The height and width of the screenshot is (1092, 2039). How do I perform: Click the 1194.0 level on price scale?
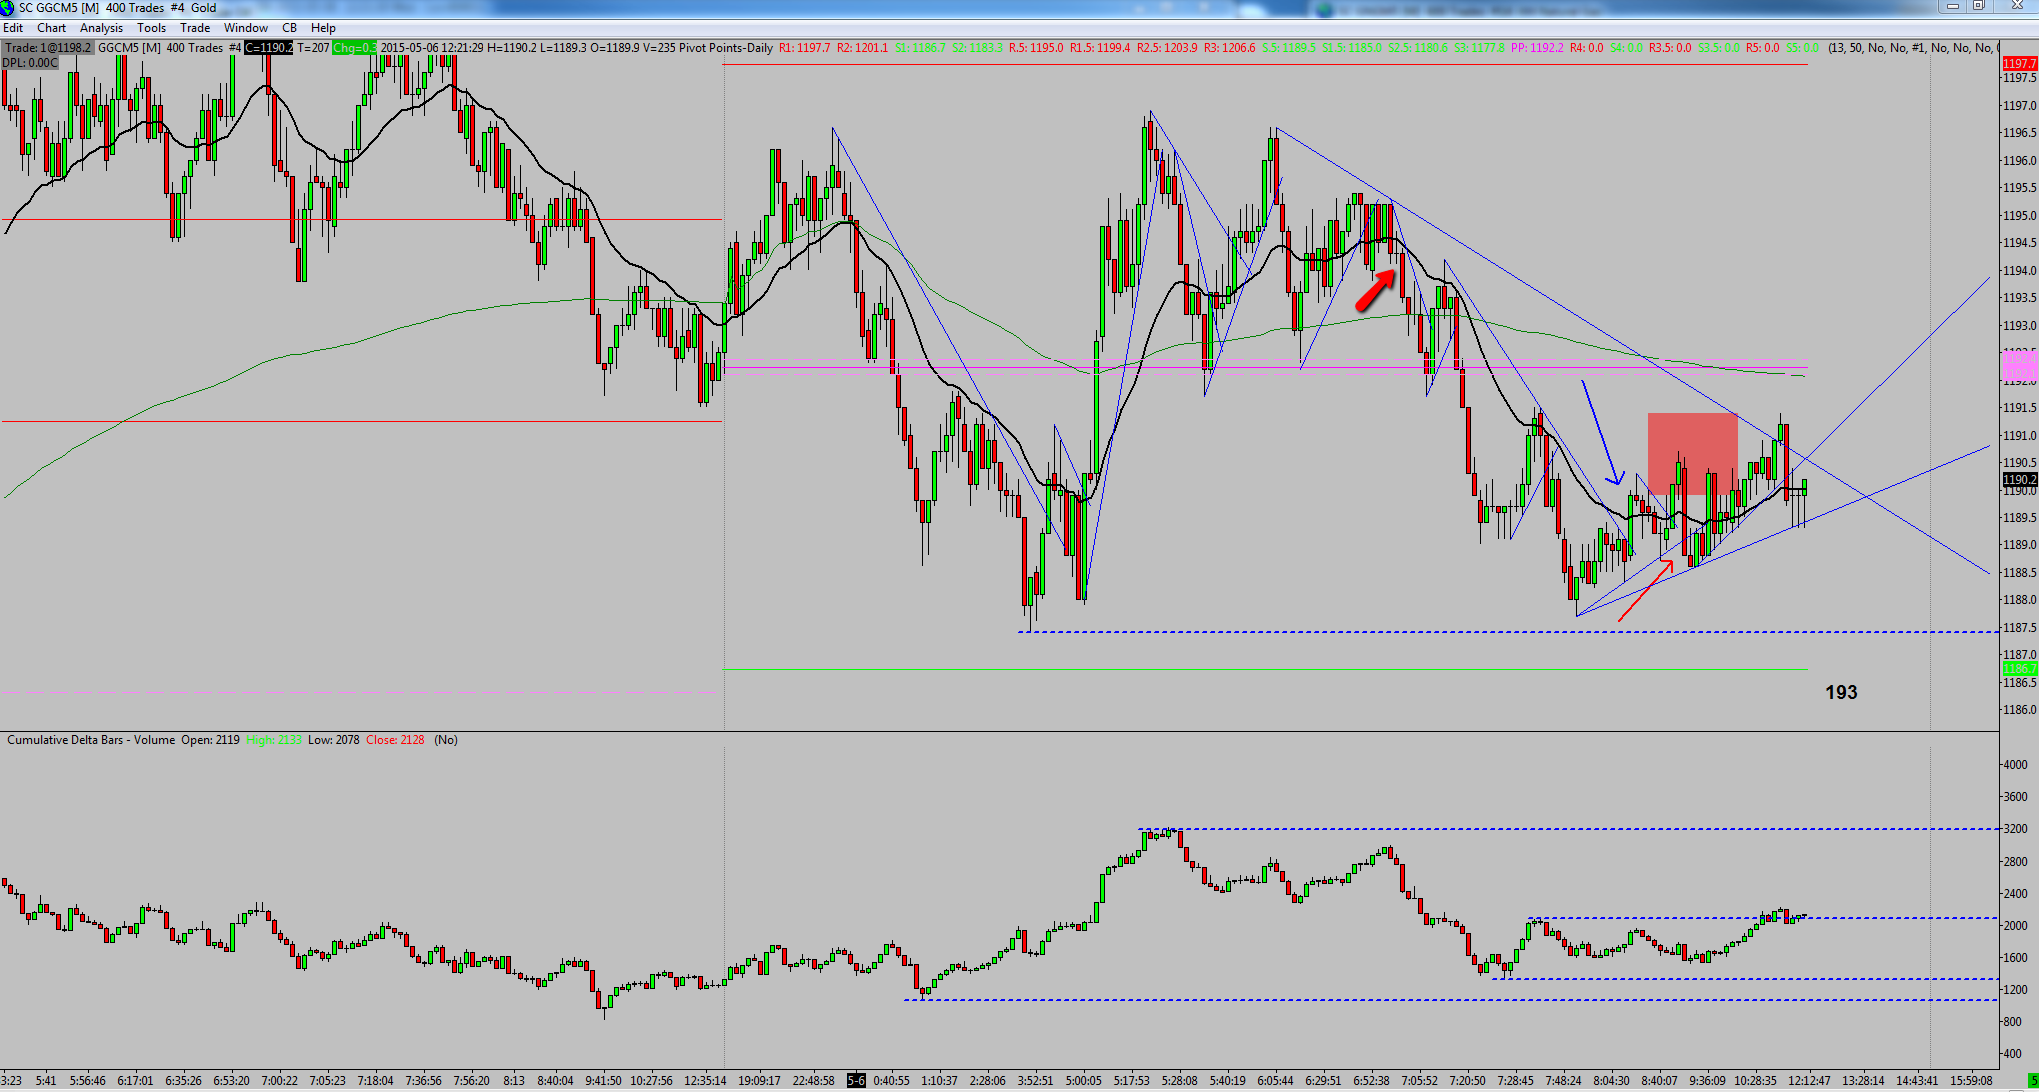pyautogui.click(x=2019, y=271)
